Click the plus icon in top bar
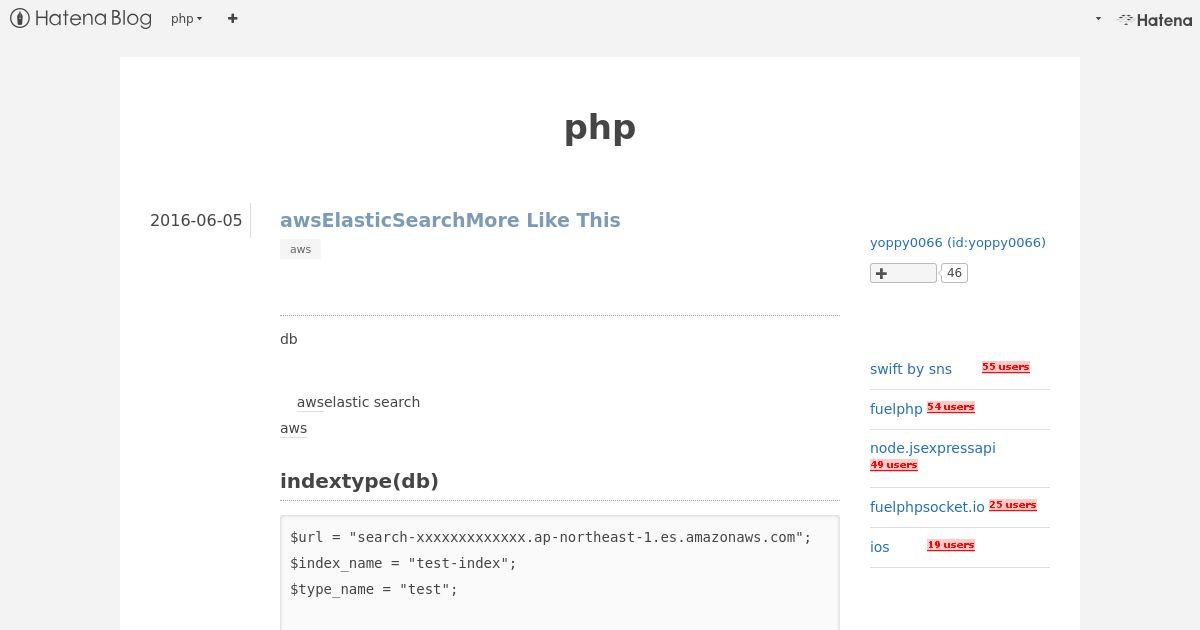Image resolution: width=1200 pixels, height=630 pixels. click(x=232, y=19)
